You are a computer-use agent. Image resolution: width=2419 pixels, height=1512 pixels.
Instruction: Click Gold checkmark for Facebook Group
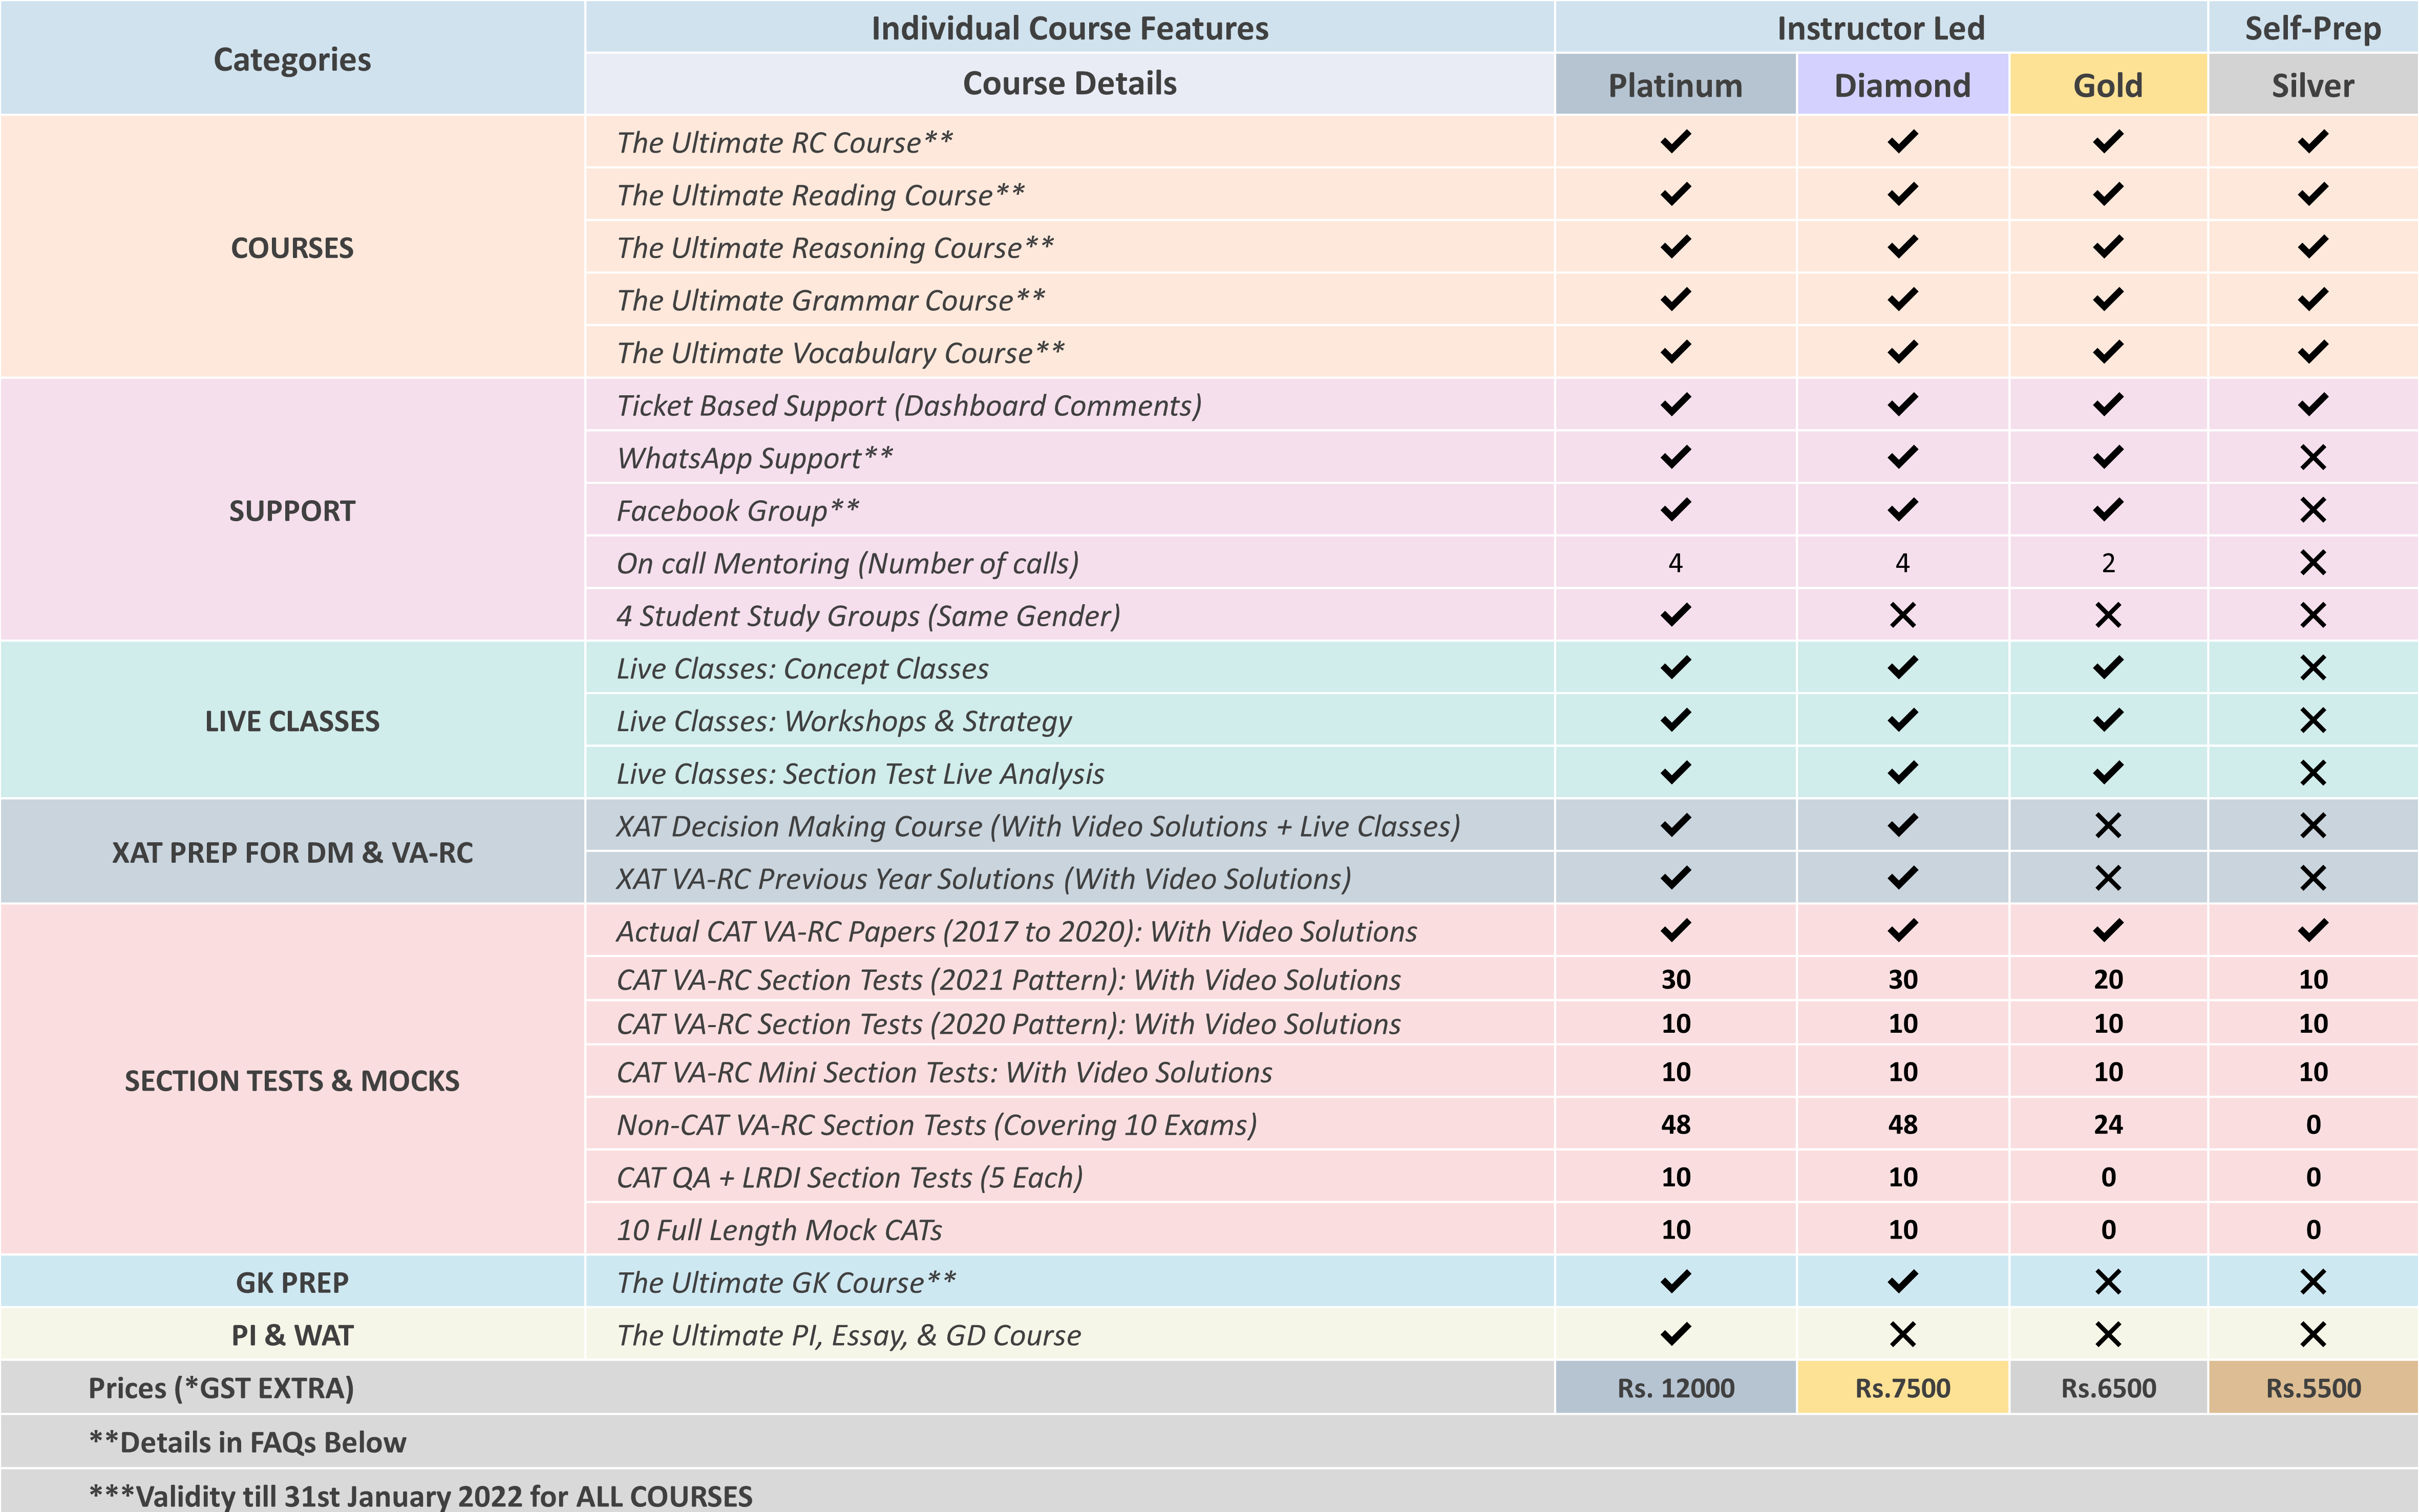point(2107,510)
